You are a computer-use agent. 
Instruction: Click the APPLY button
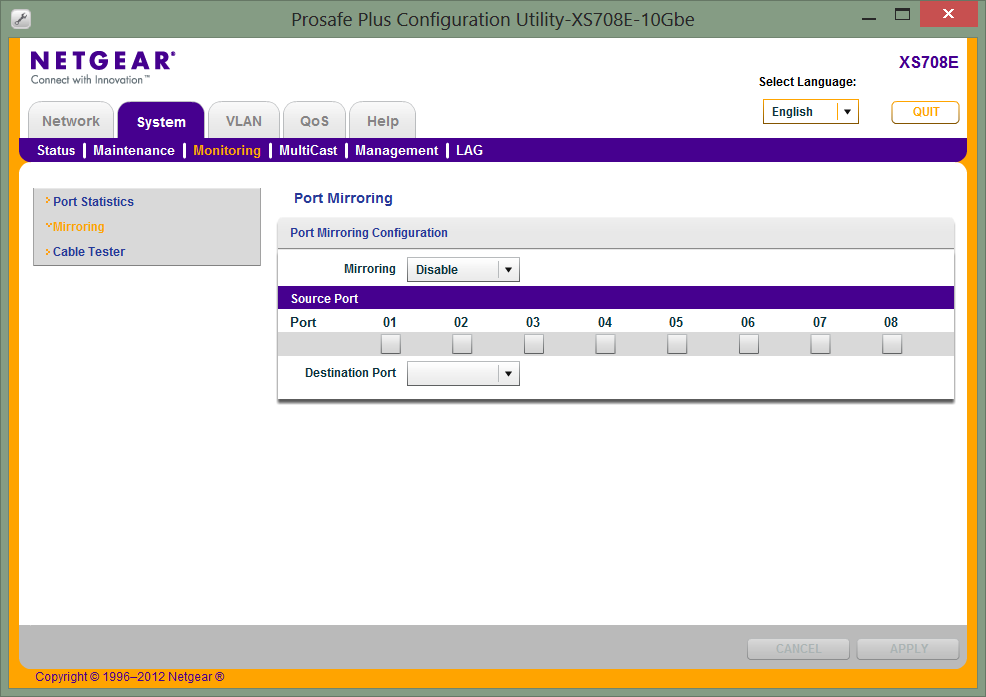click(908, 649)
